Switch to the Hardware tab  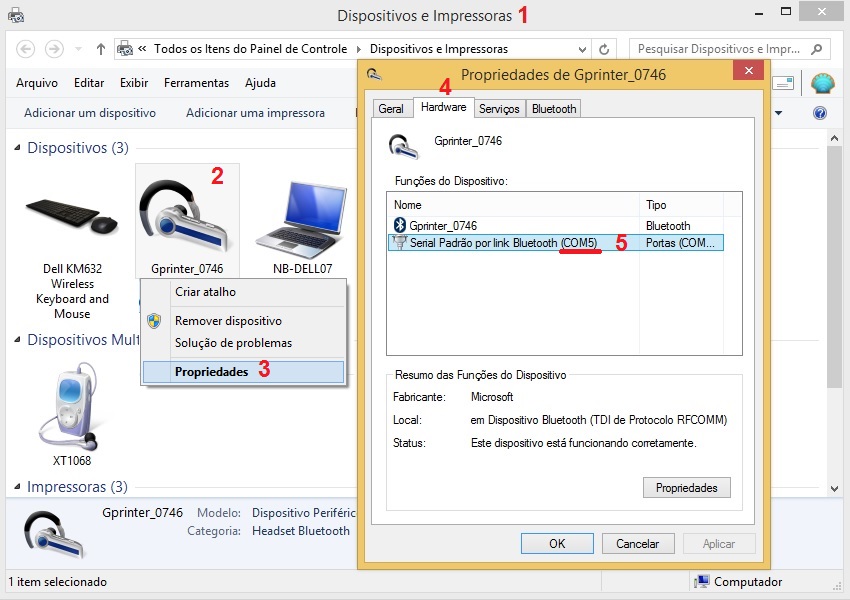443,107
